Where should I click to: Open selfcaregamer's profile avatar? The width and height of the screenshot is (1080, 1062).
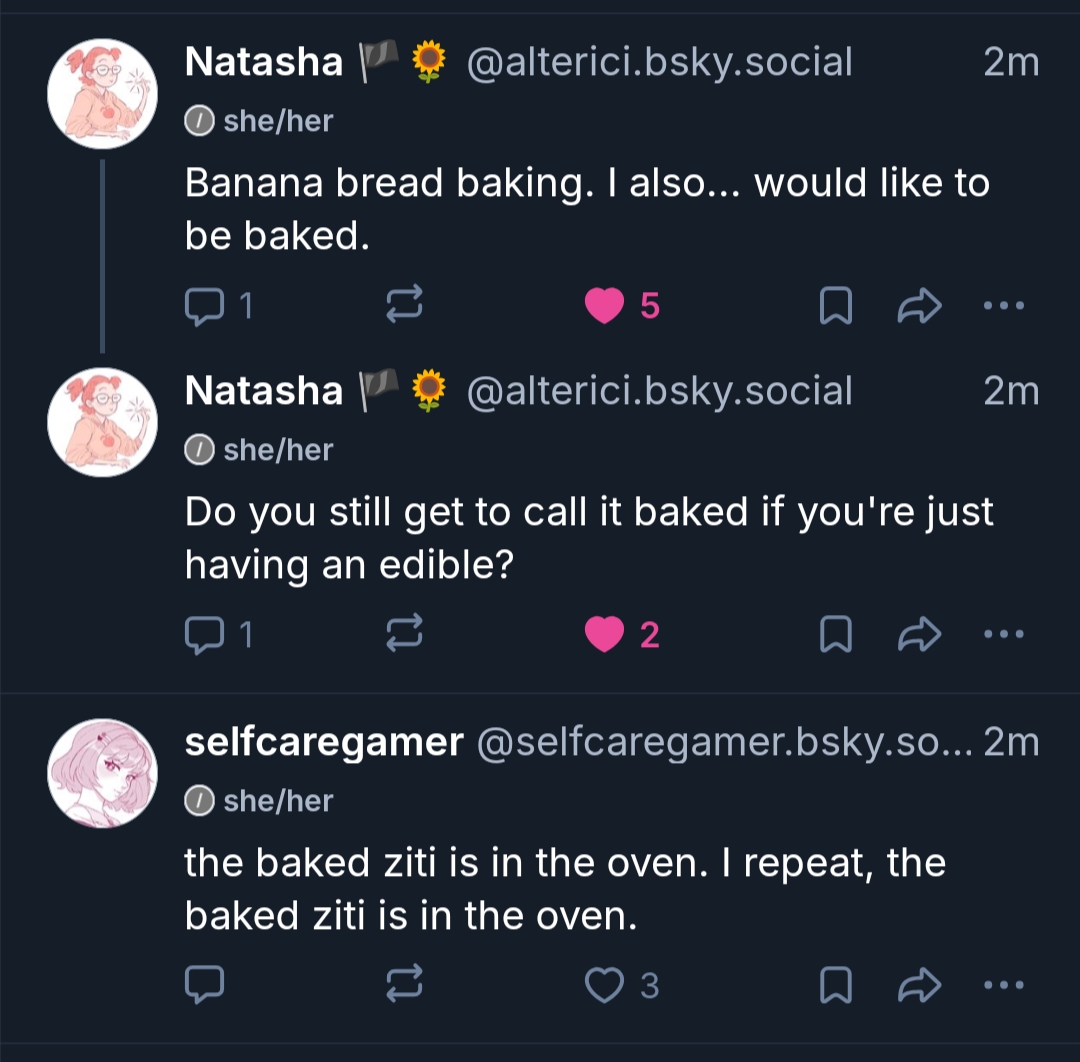(102, 773)
